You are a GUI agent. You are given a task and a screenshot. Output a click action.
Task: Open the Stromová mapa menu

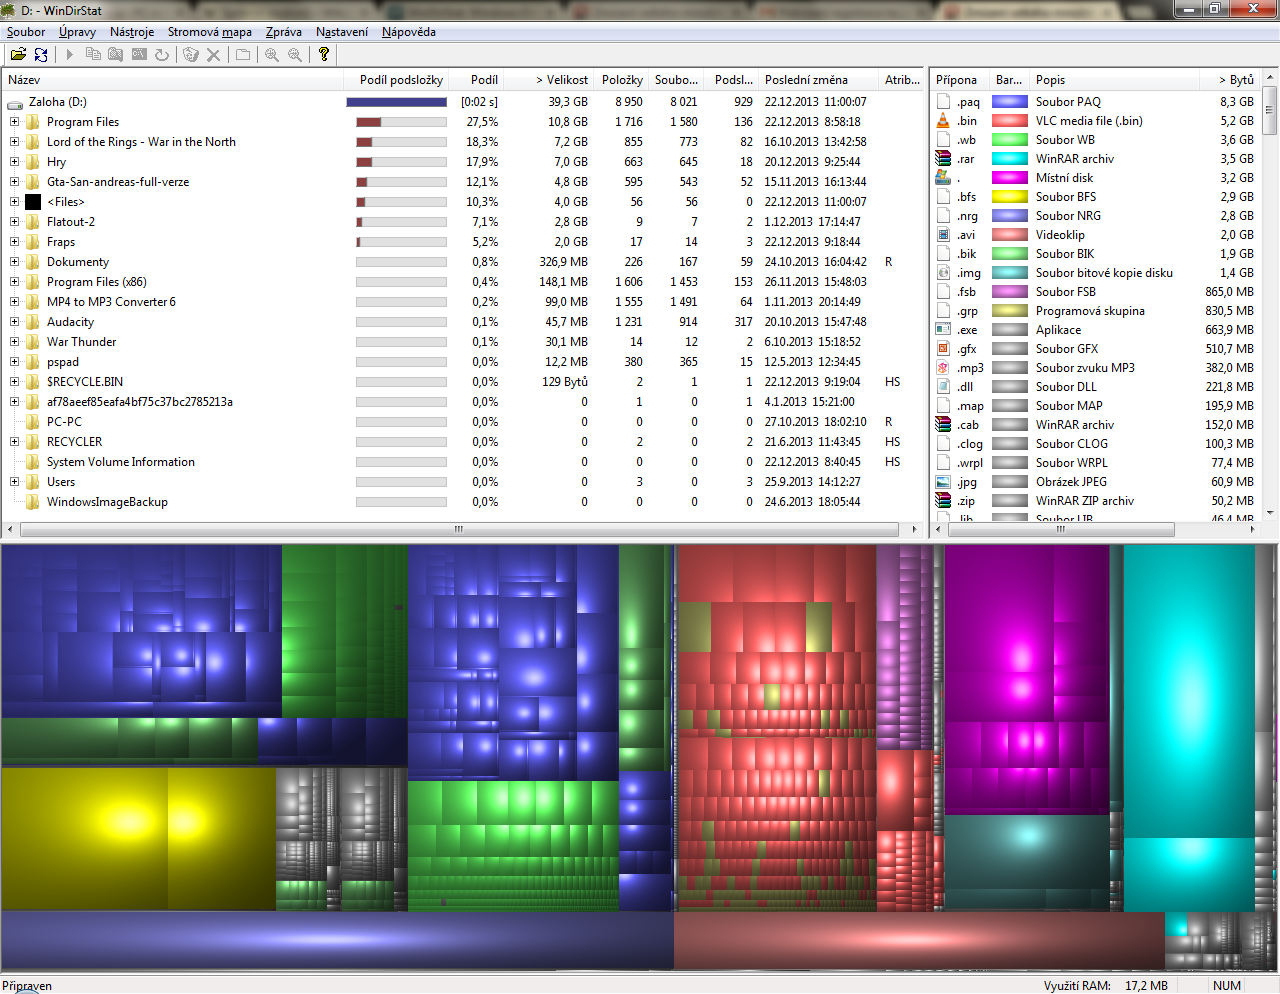click(x=210, y=32)
